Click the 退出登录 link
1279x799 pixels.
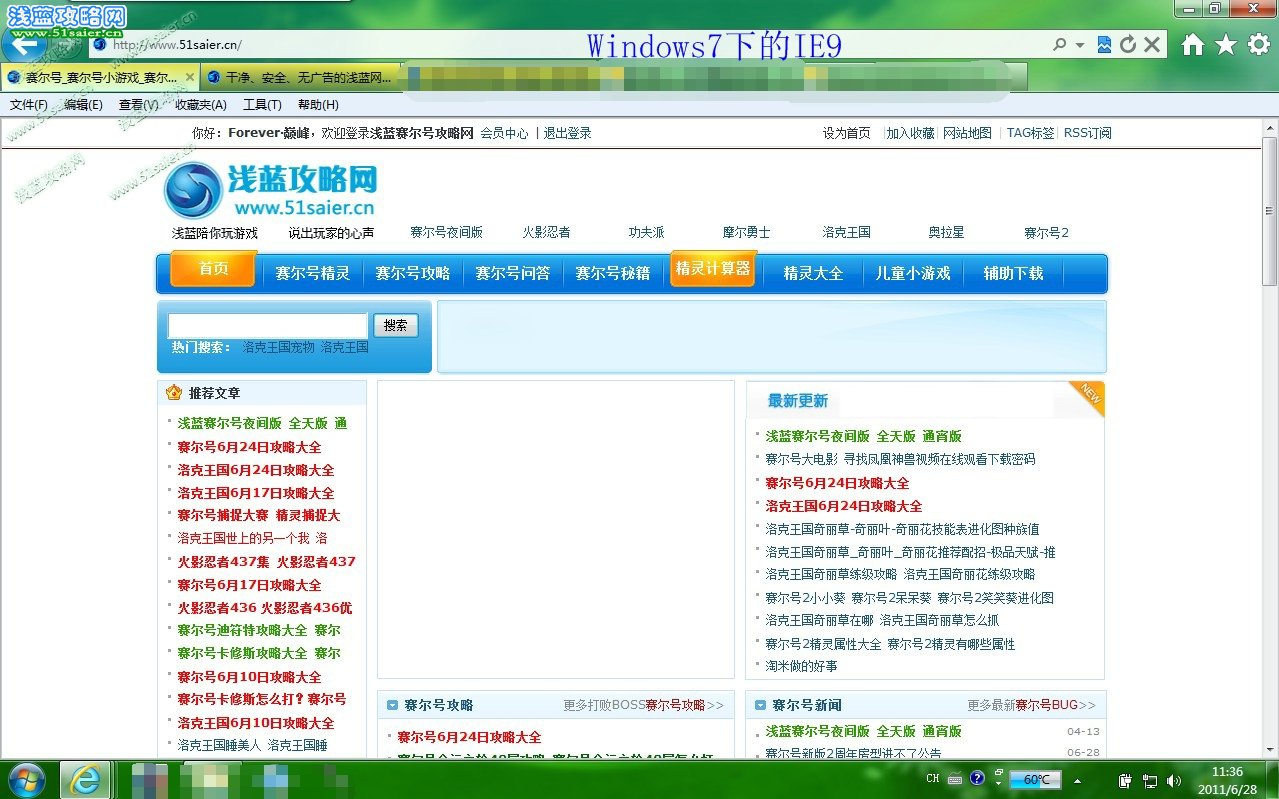click(567, 133)
